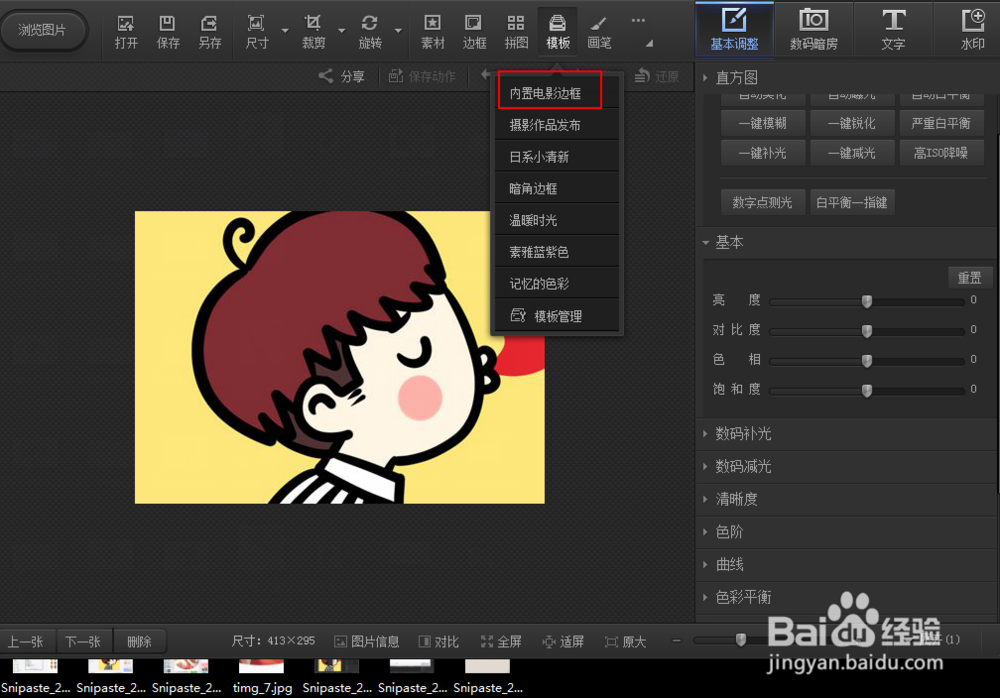
Task: Click the zoom-out minus icon
Action: click(x=676, y=641)
